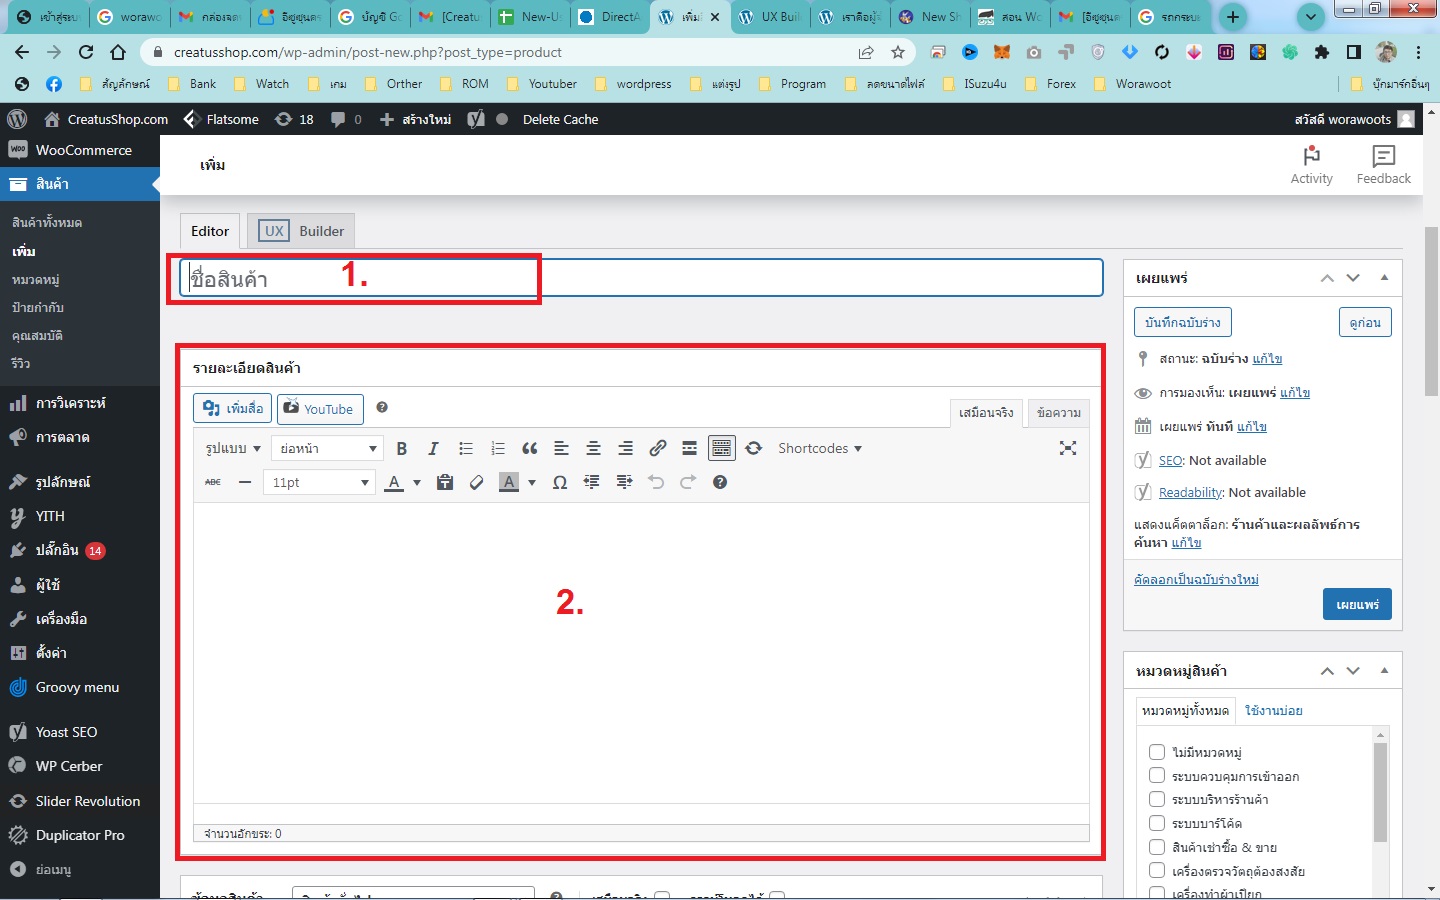Insert a numbered list

point(497,449)
